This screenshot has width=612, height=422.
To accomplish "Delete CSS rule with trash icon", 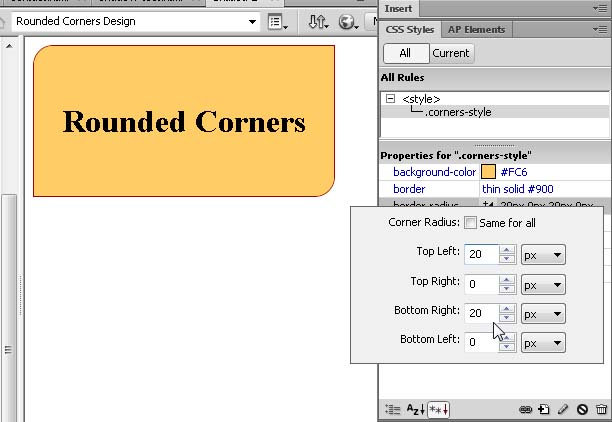I will pos(601,409).
